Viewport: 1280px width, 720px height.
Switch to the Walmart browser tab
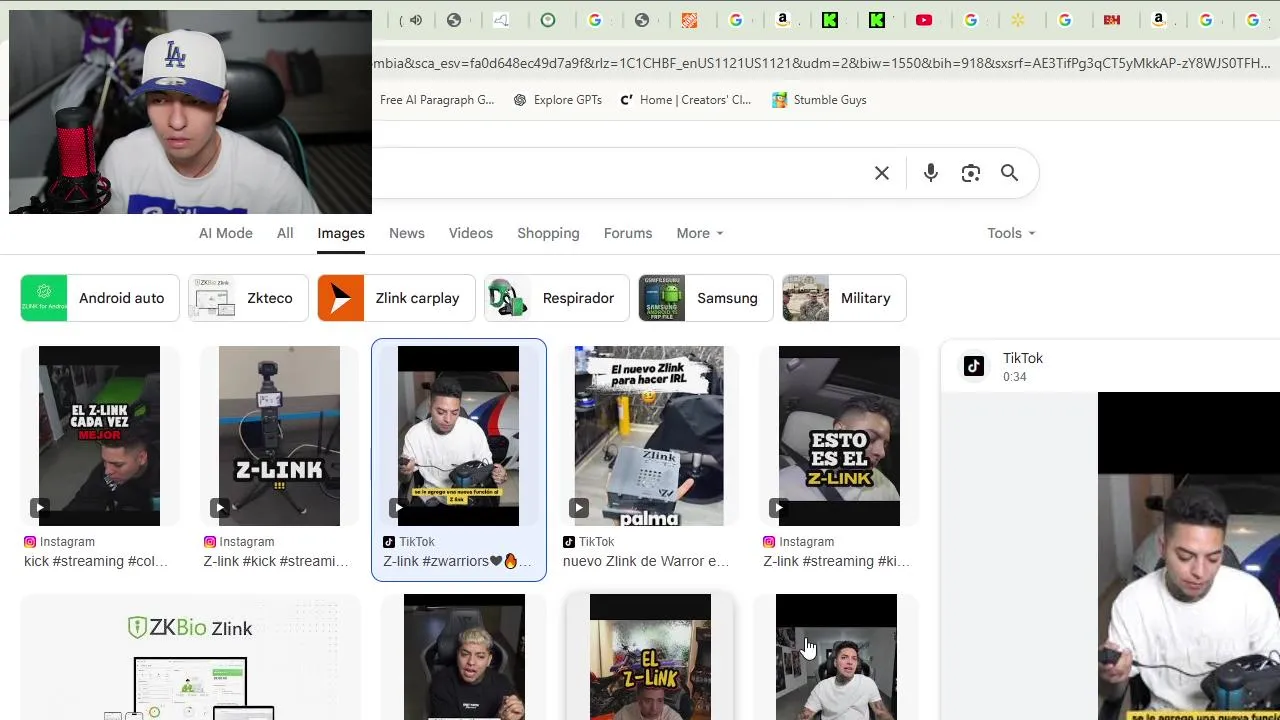[1018, 20]
